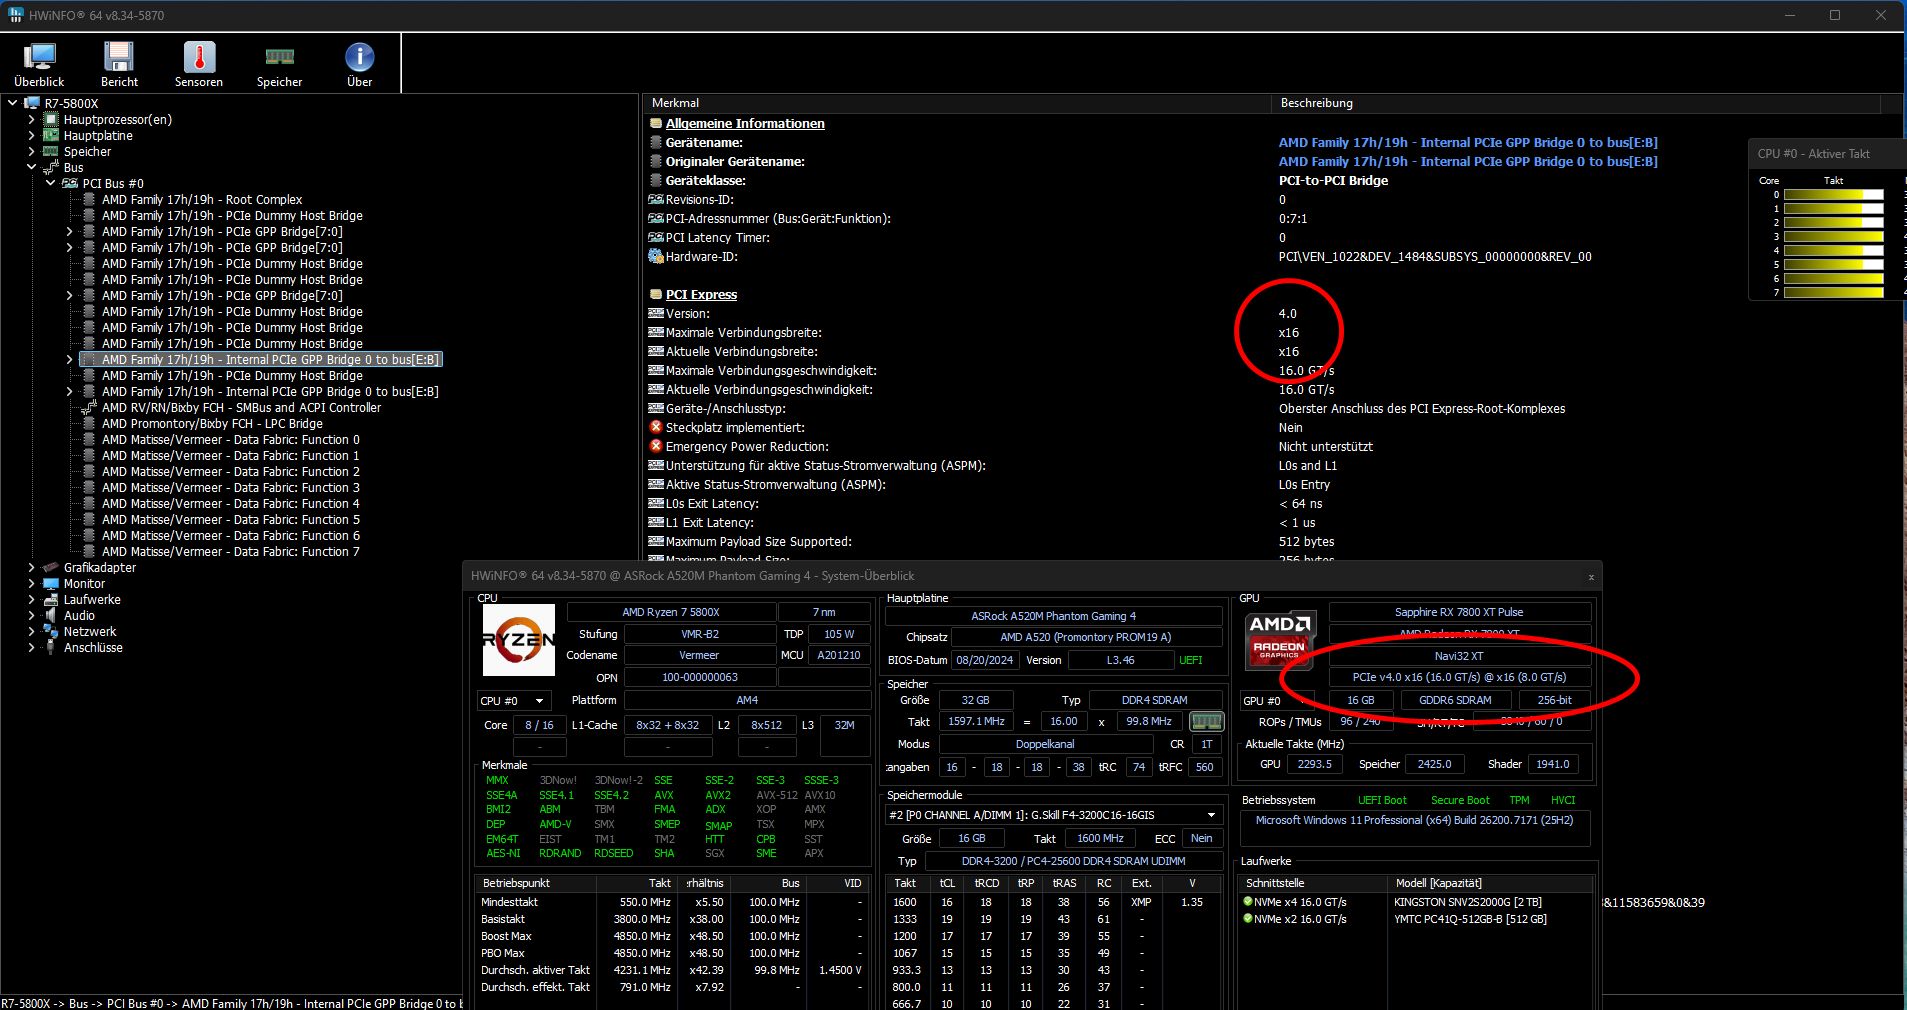Click the Ryzen logo in the summary window
Image resolution: width=1907 pixels, height=1010 pixels.
518,639
